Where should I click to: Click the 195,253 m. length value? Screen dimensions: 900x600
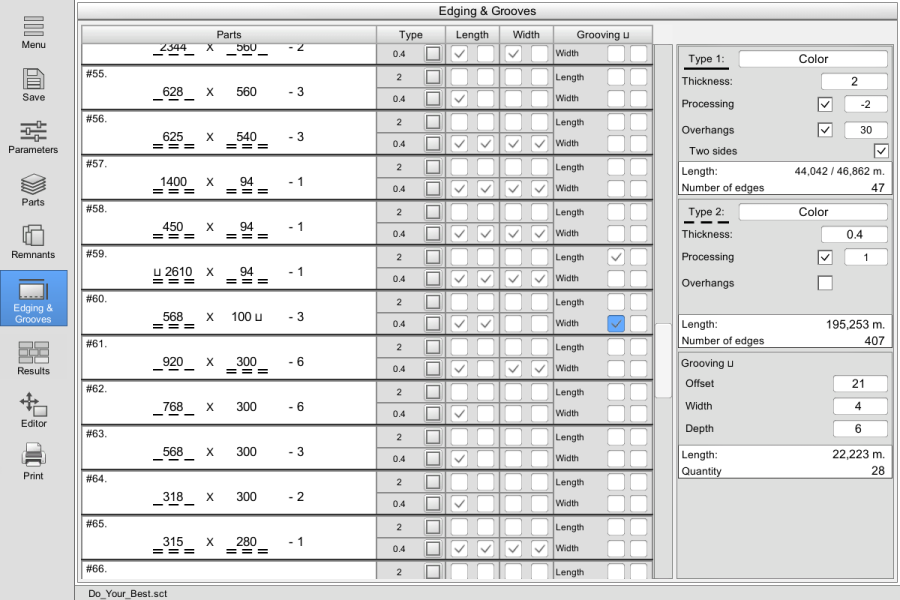click(x=855, y=324)
